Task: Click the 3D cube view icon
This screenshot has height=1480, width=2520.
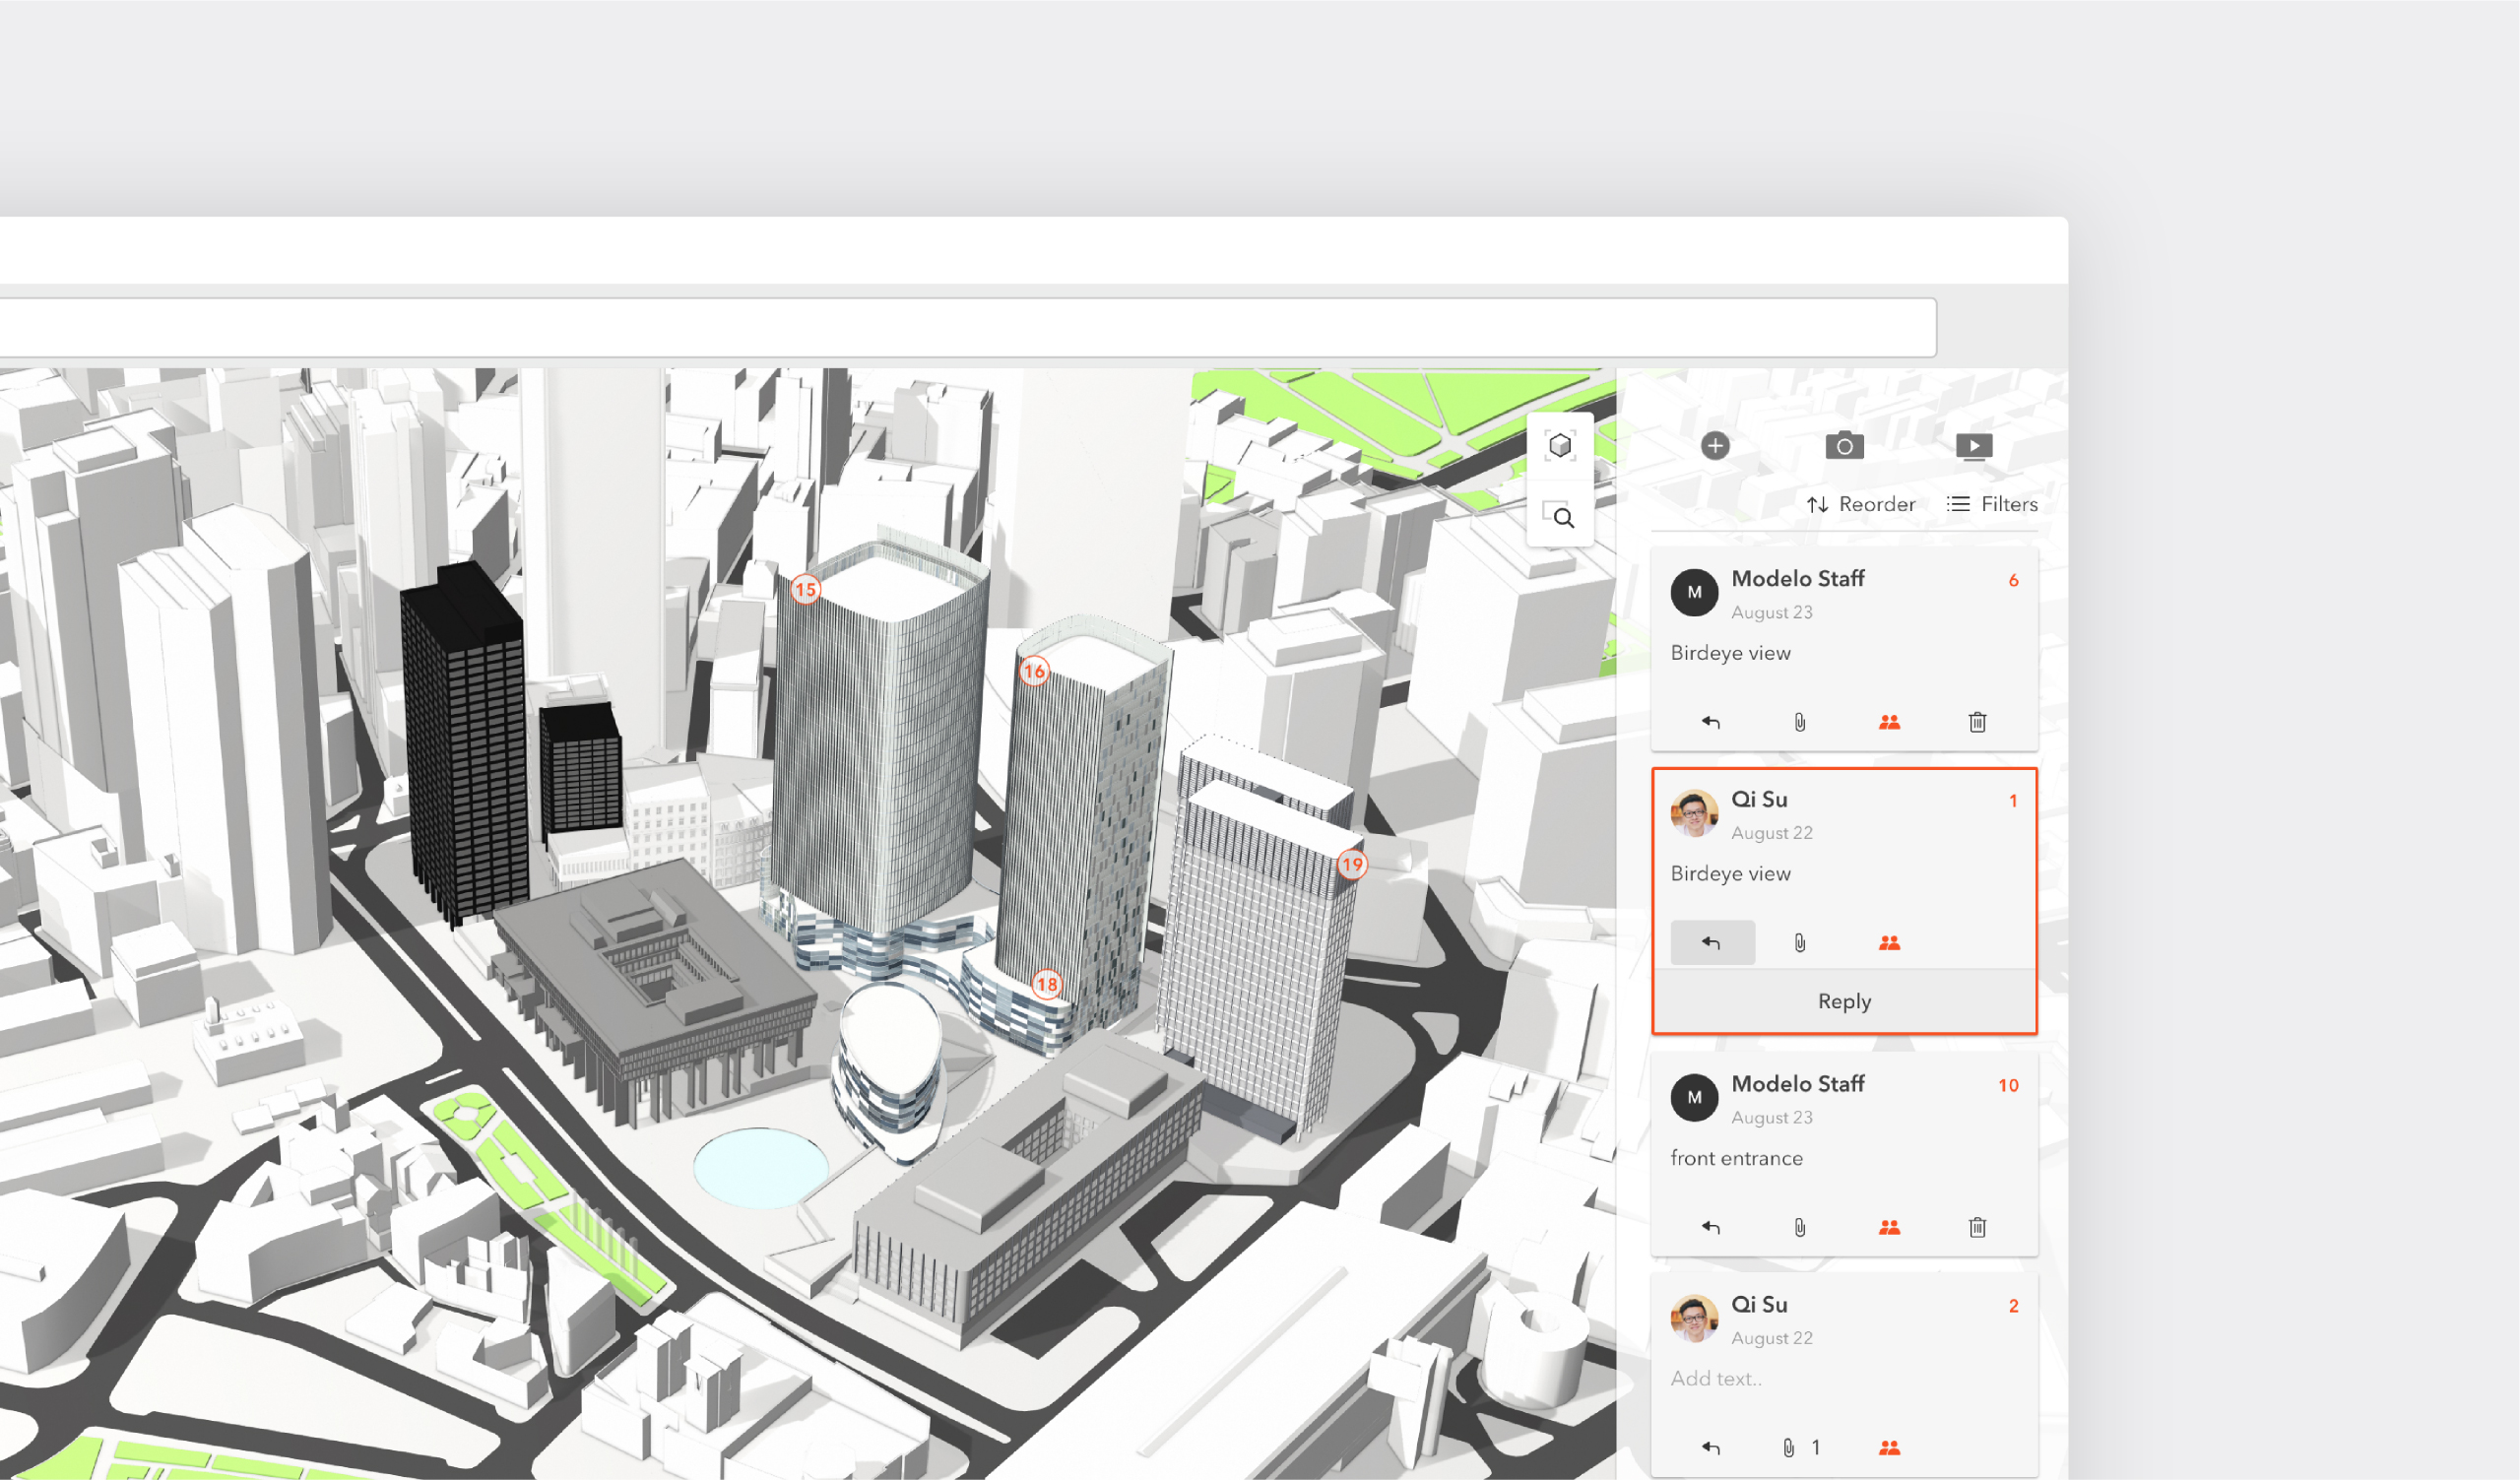Action: point(1559,446)
